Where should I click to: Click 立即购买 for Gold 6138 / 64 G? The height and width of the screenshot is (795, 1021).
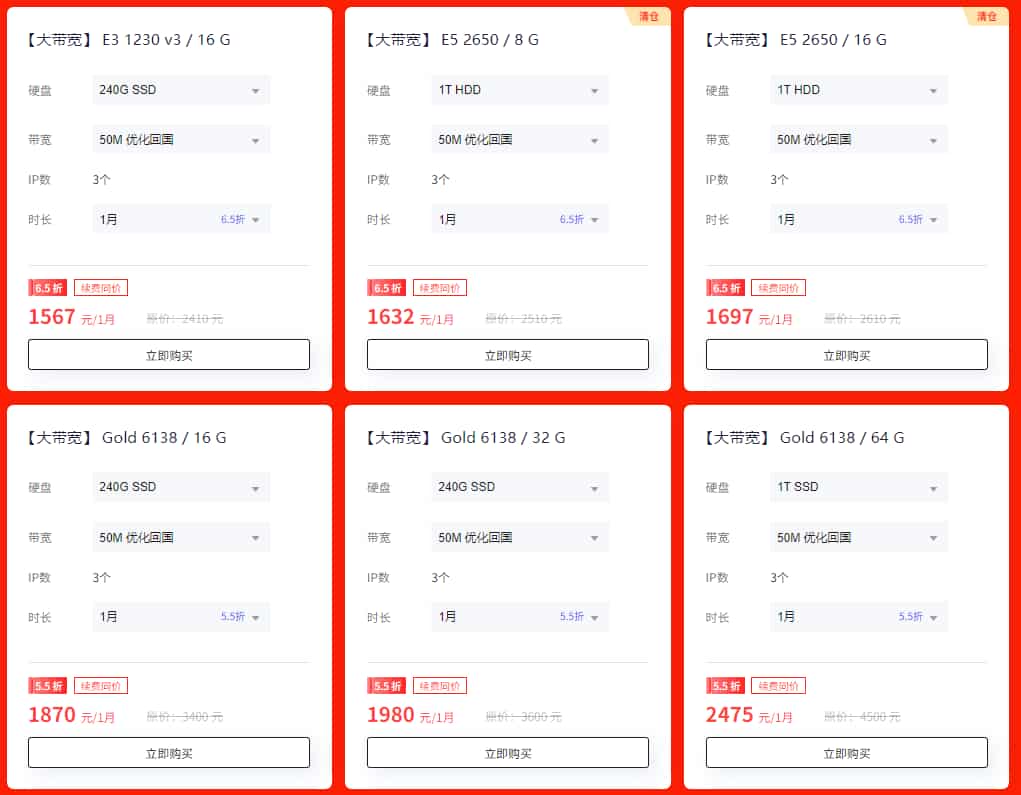point(846,753)
